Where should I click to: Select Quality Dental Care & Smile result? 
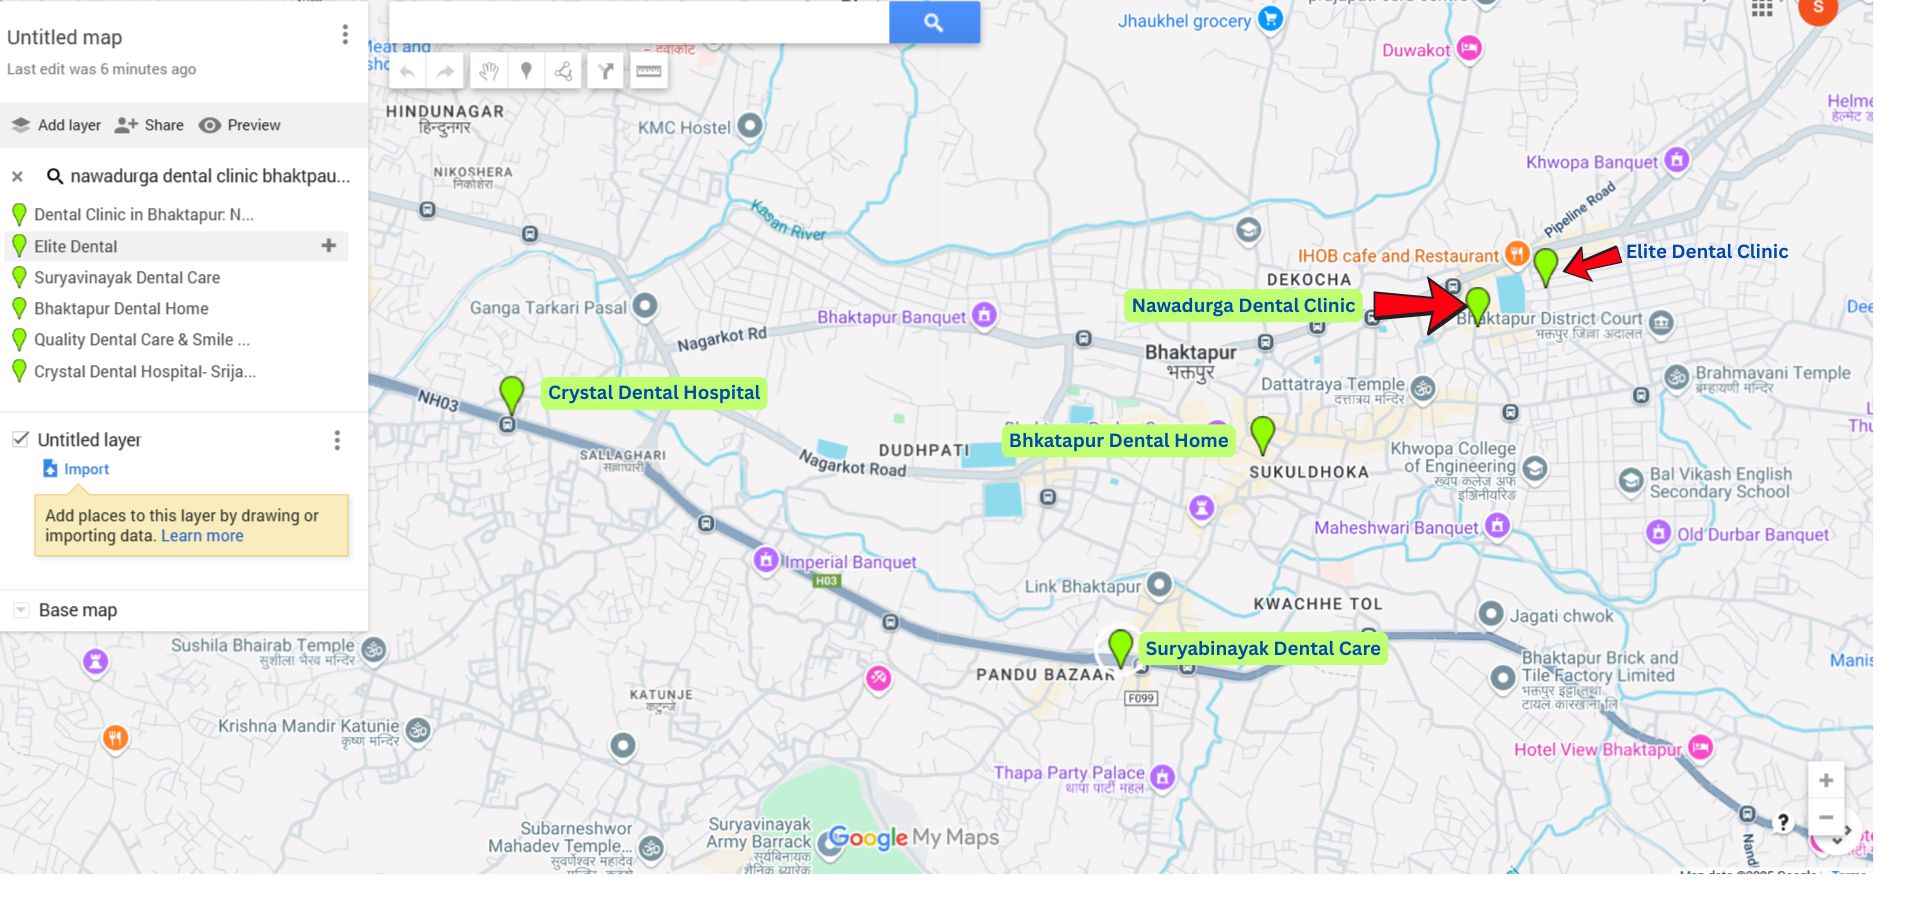142,339
